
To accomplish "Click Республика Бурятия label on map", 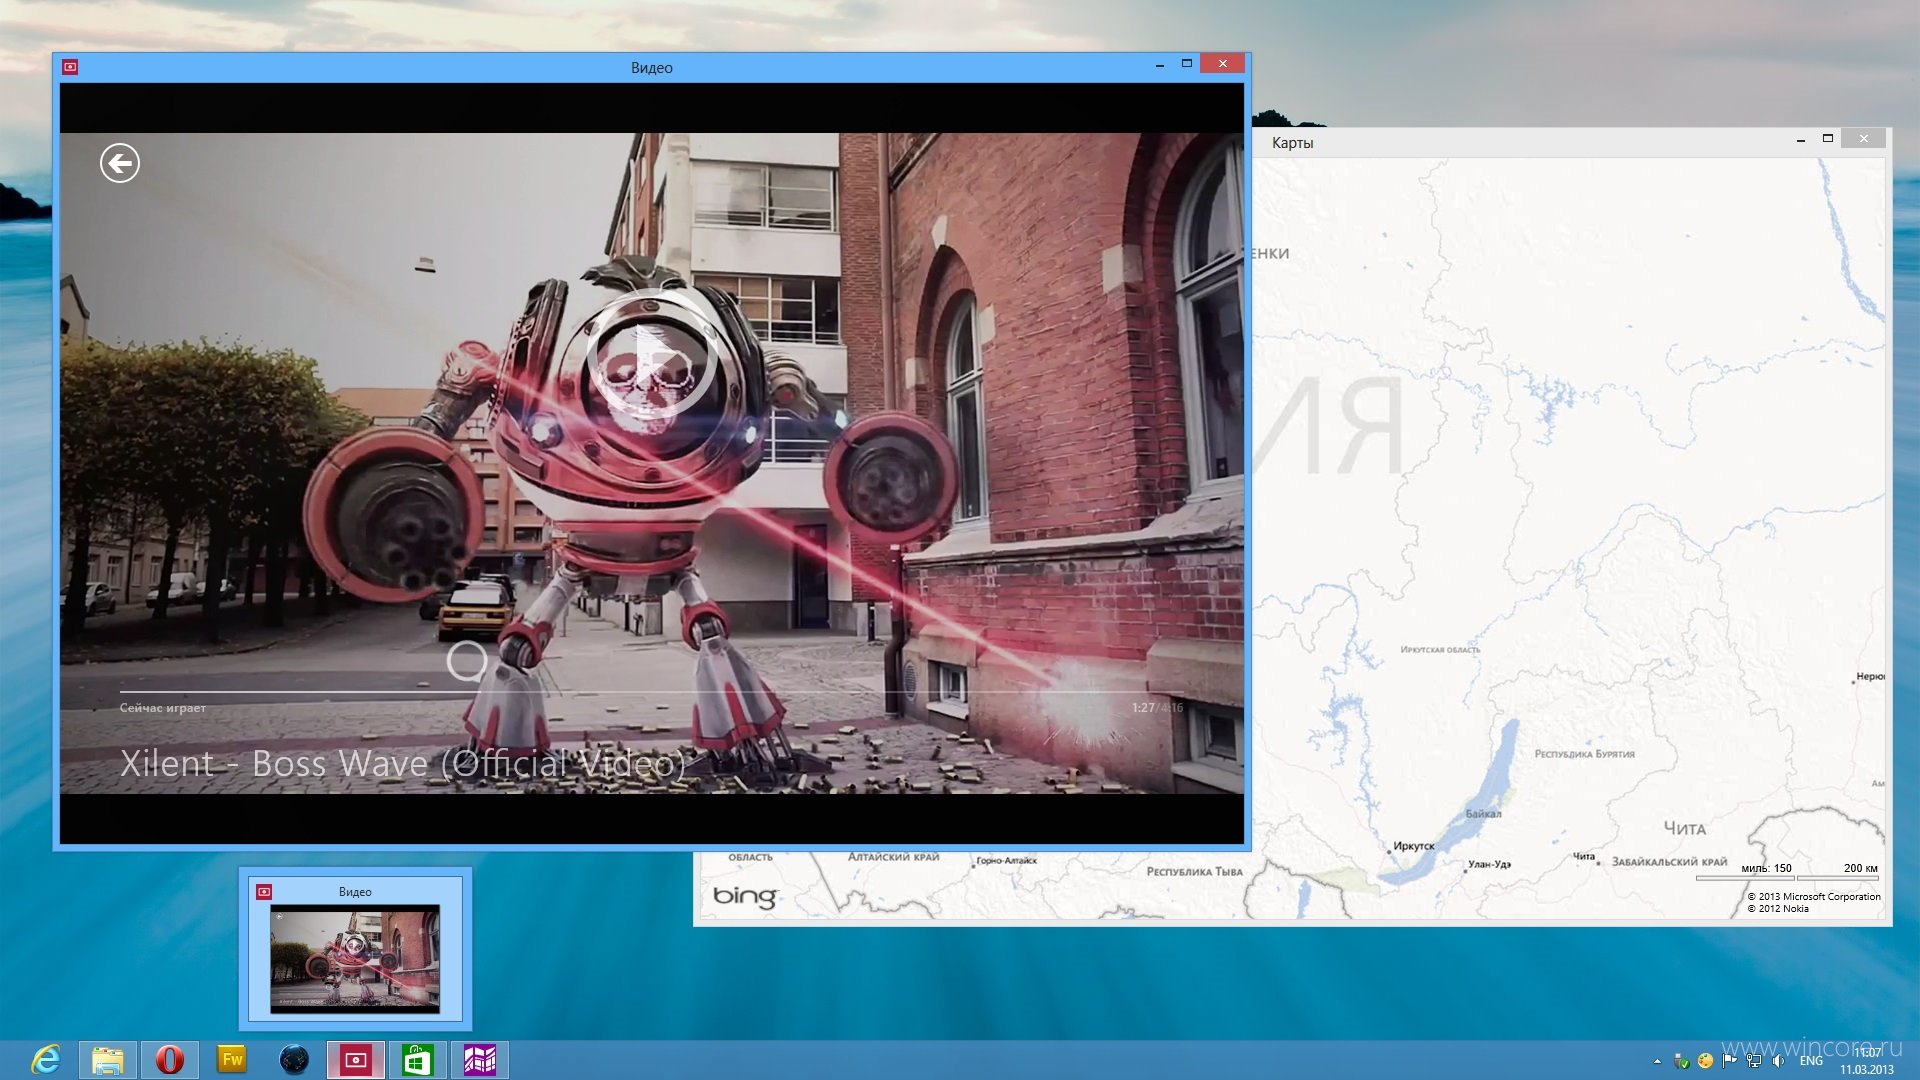I will click(1585, 754).
